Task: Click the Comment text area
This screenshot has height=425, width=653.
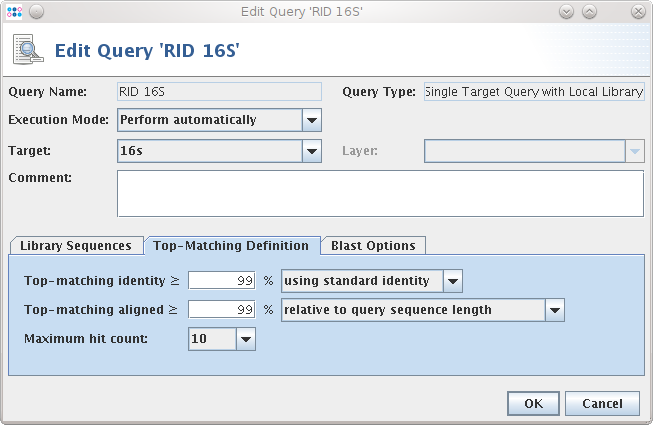Action: point(380,193)
